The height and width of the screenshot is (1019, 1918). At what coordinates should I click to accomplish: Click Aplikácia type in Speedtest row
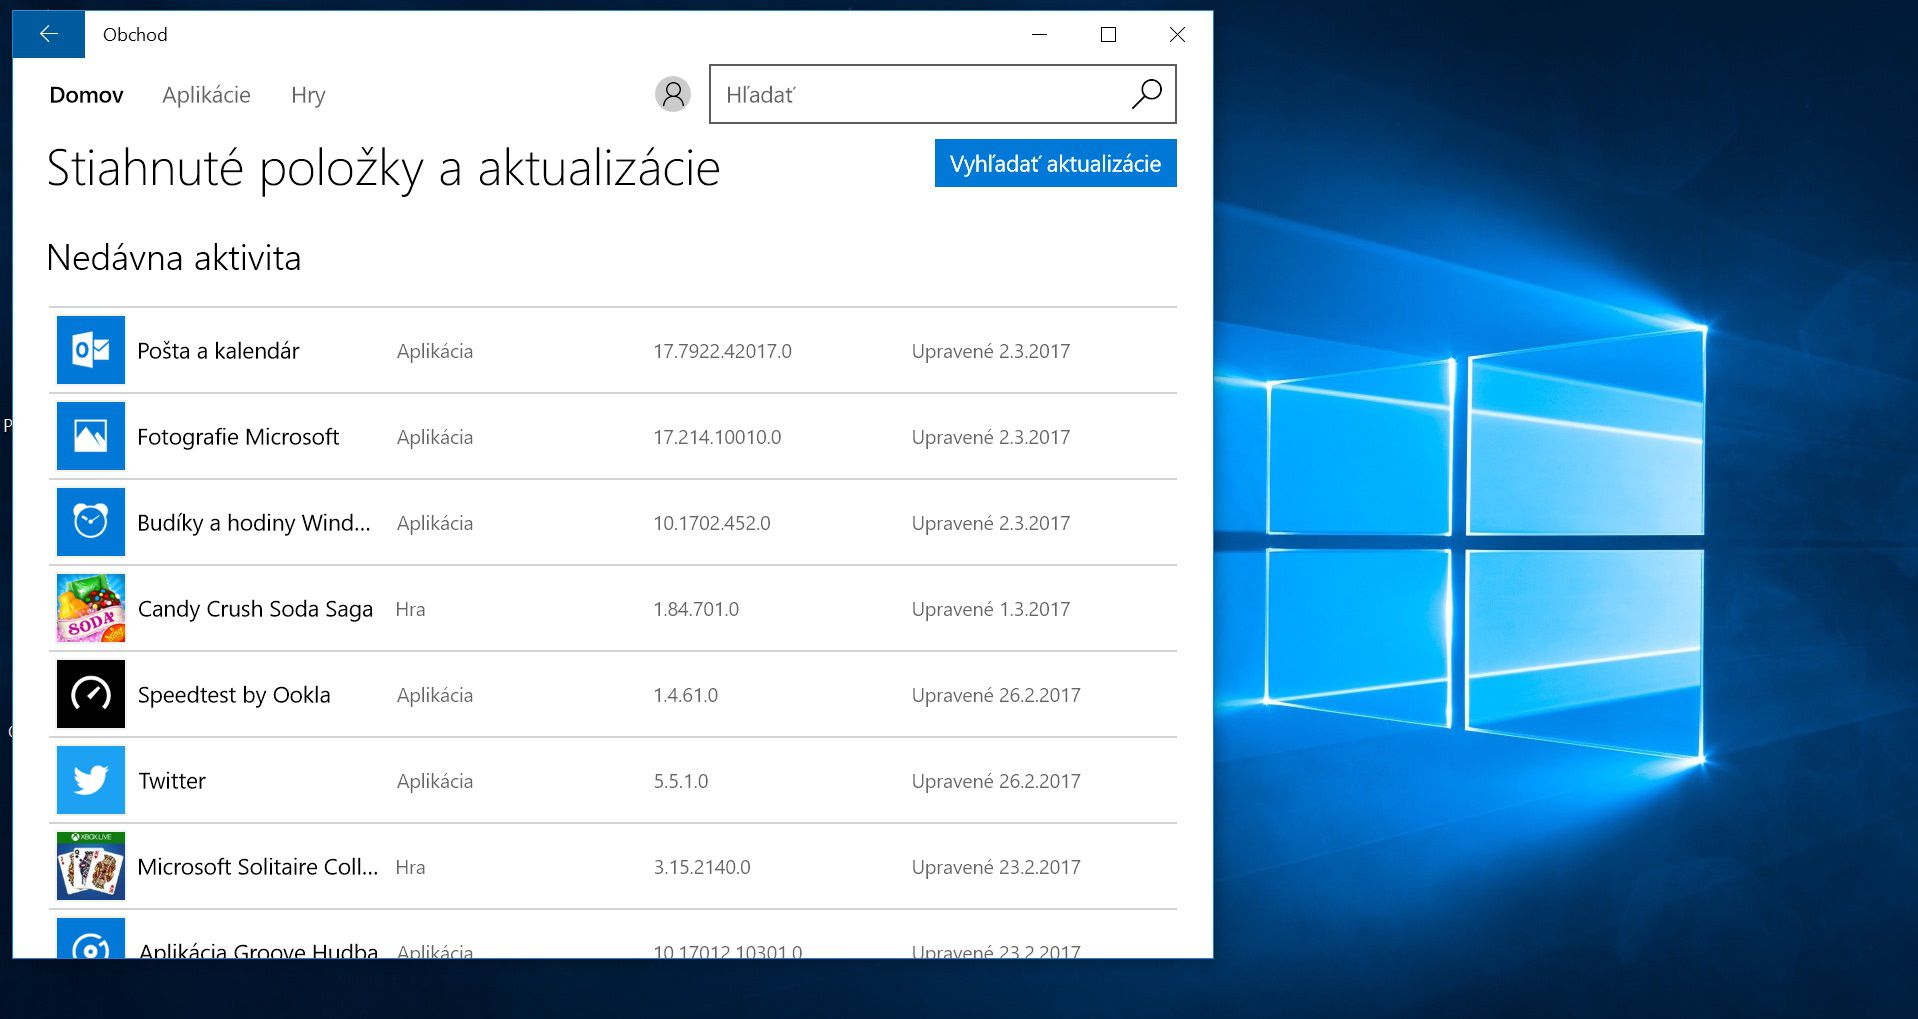(x=435, y=695)
